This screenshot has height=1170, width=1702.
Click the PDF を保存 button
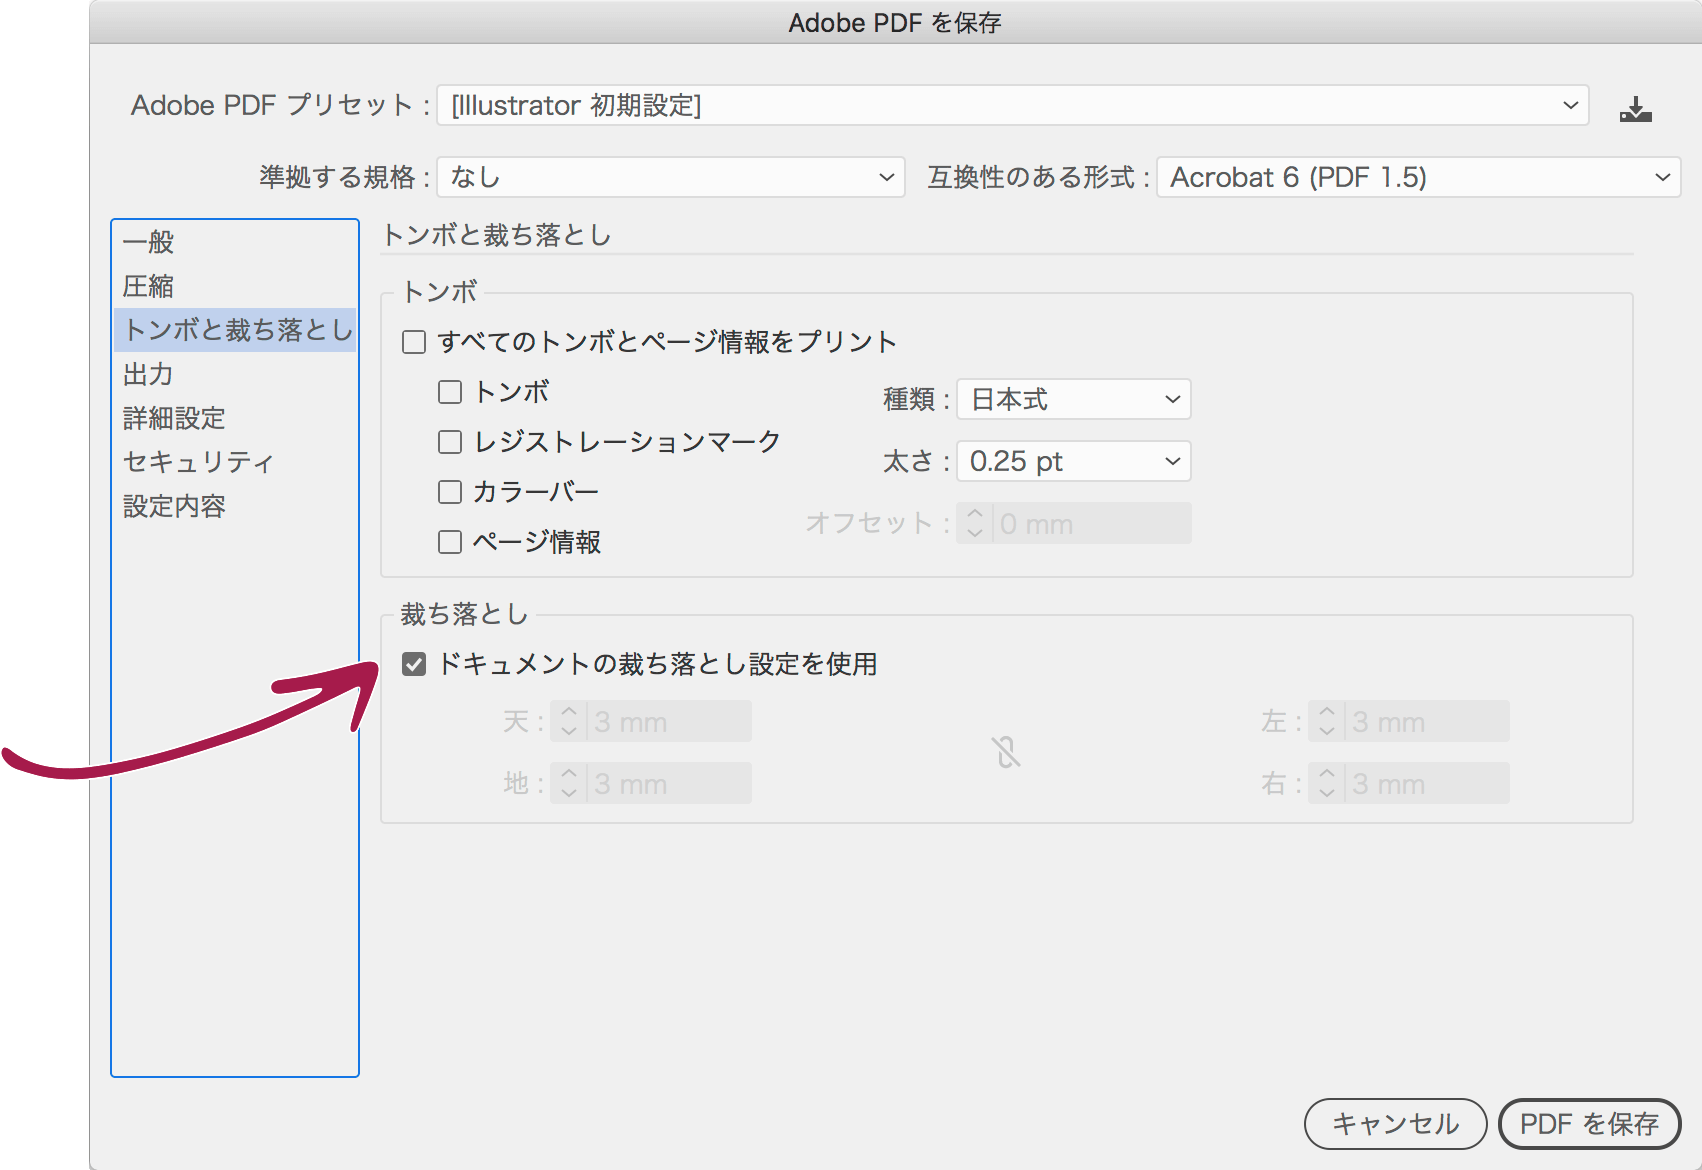pos(1590,1124)
